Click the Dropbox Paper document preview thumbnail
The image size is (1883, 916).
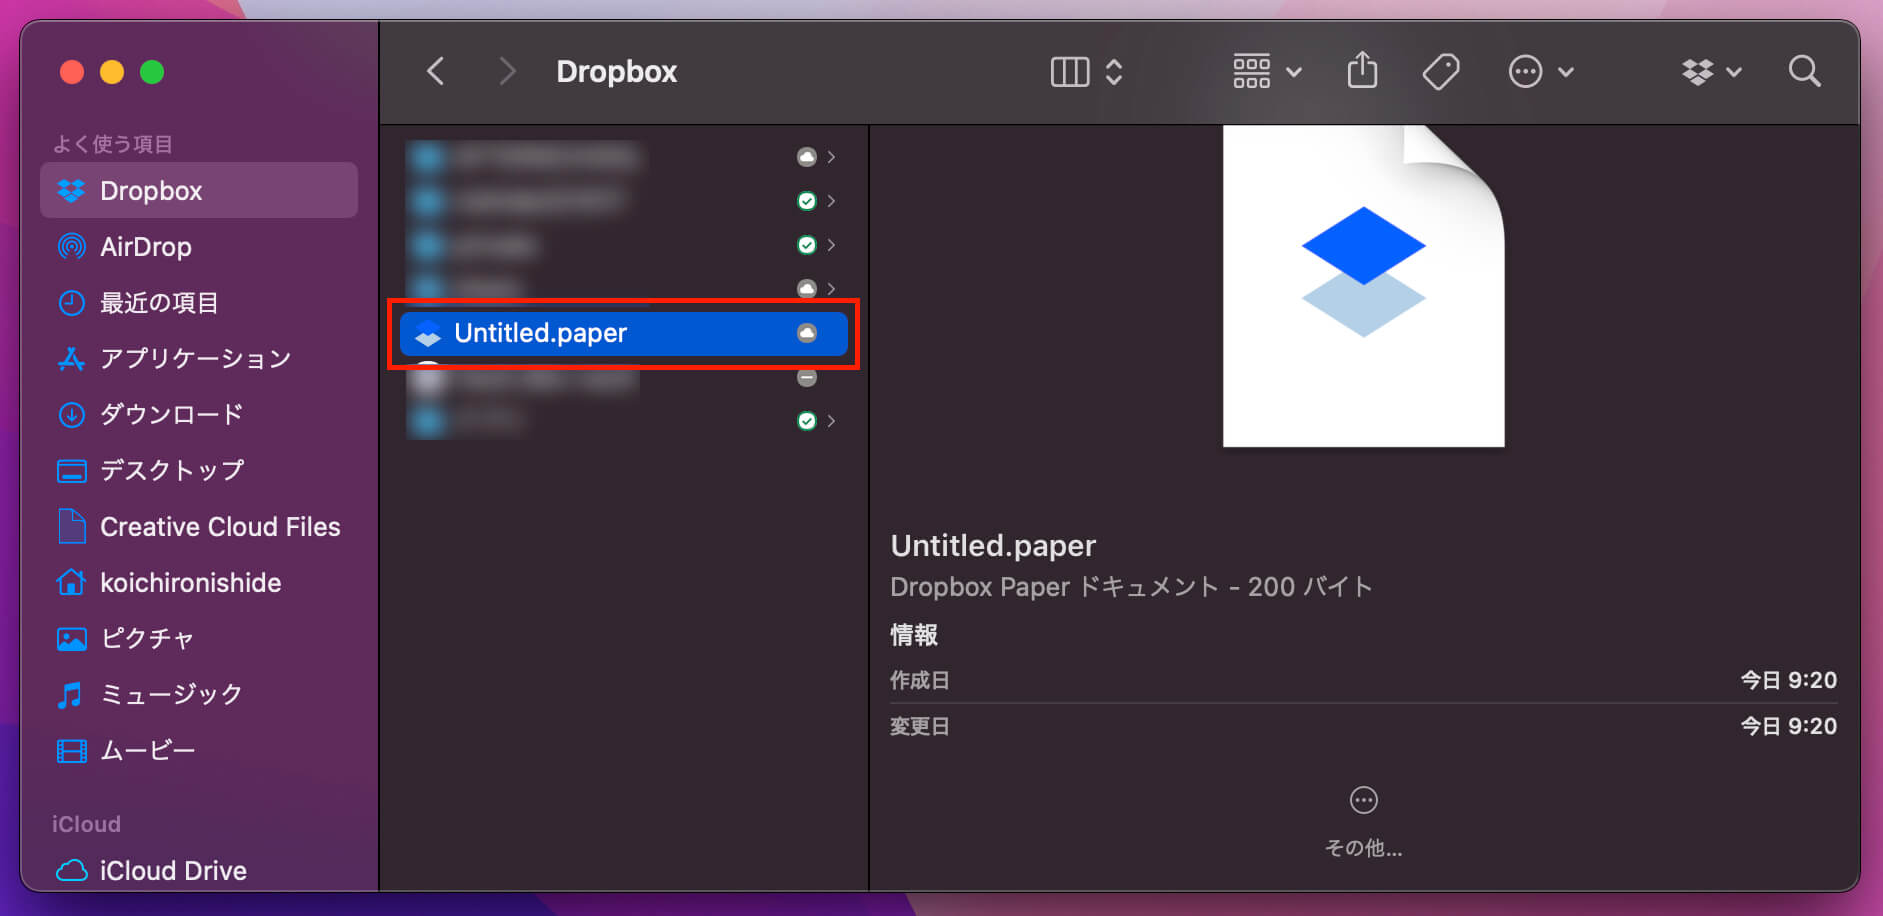tap(1363, 286)
